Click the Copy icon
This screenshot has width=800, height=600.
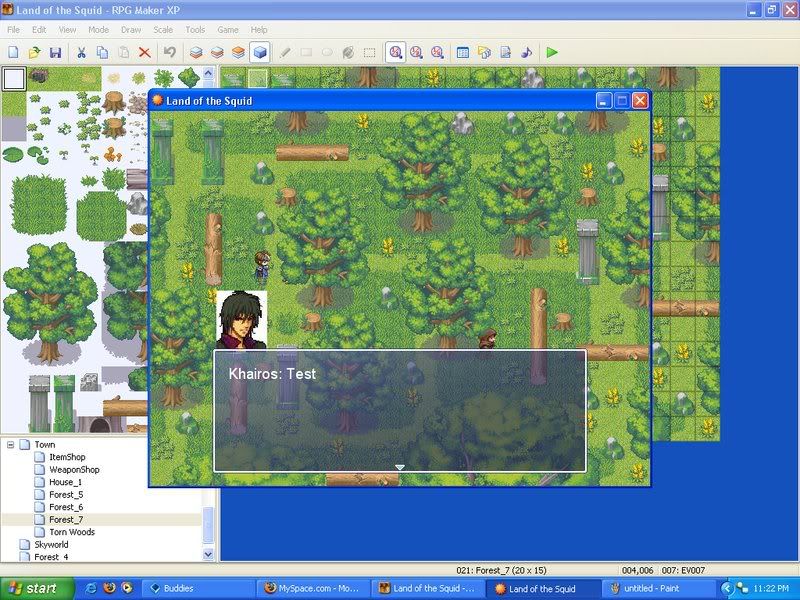pyautogui.click(x=102, y=52)
